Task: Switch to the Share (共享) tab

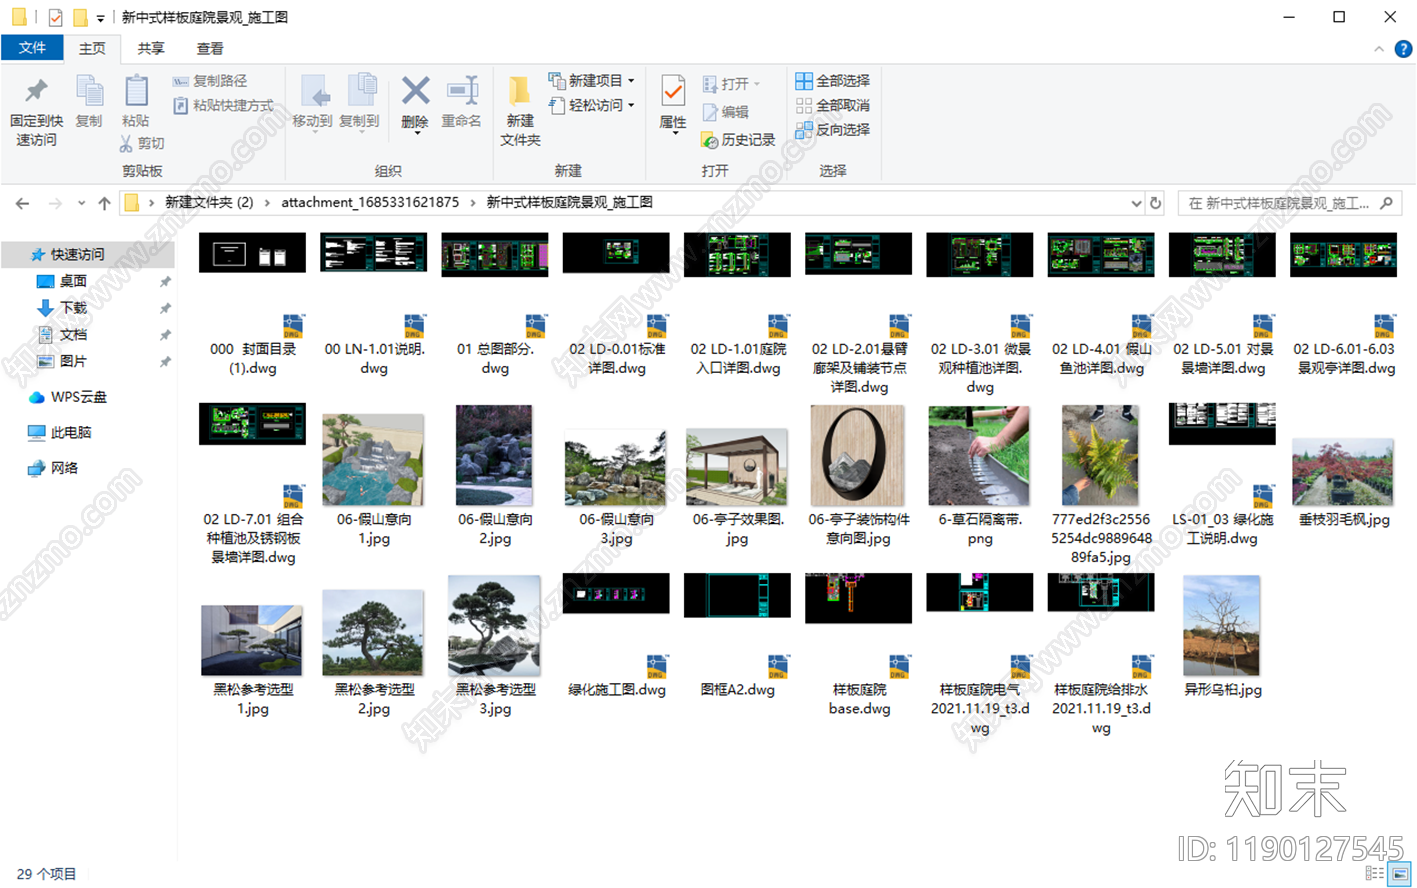Action: [x=151, y=48]
